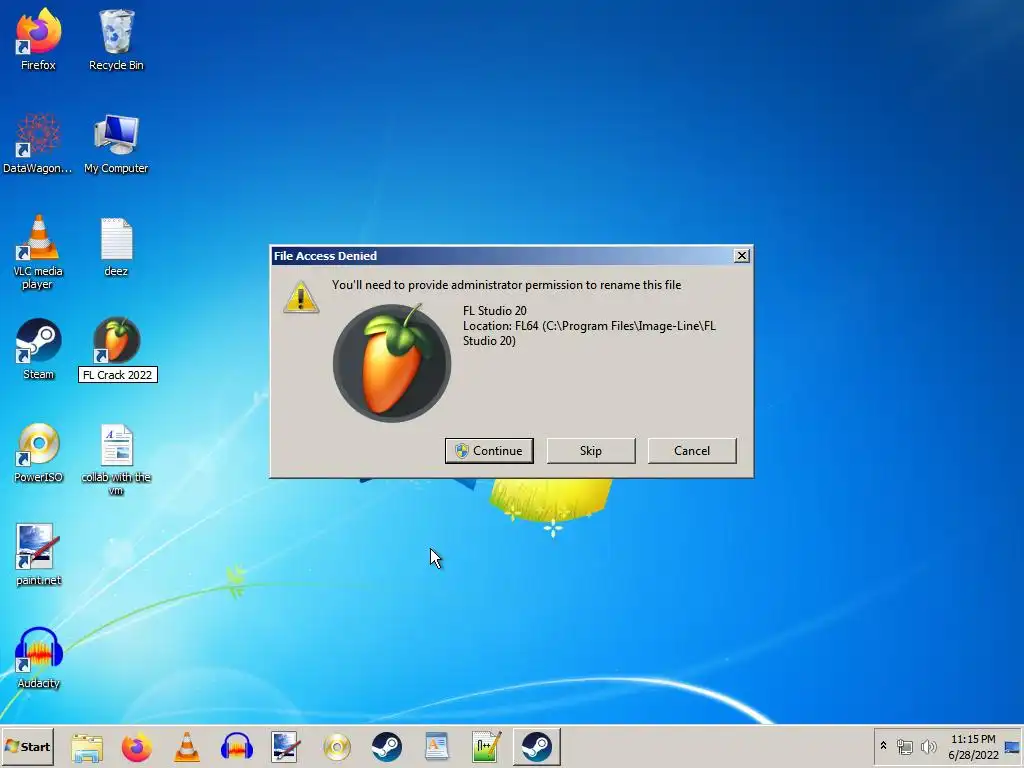Open the notepad pencil icon on taskbar
The height and width of the screenshot is (768, 1024).
coord(487,747)
